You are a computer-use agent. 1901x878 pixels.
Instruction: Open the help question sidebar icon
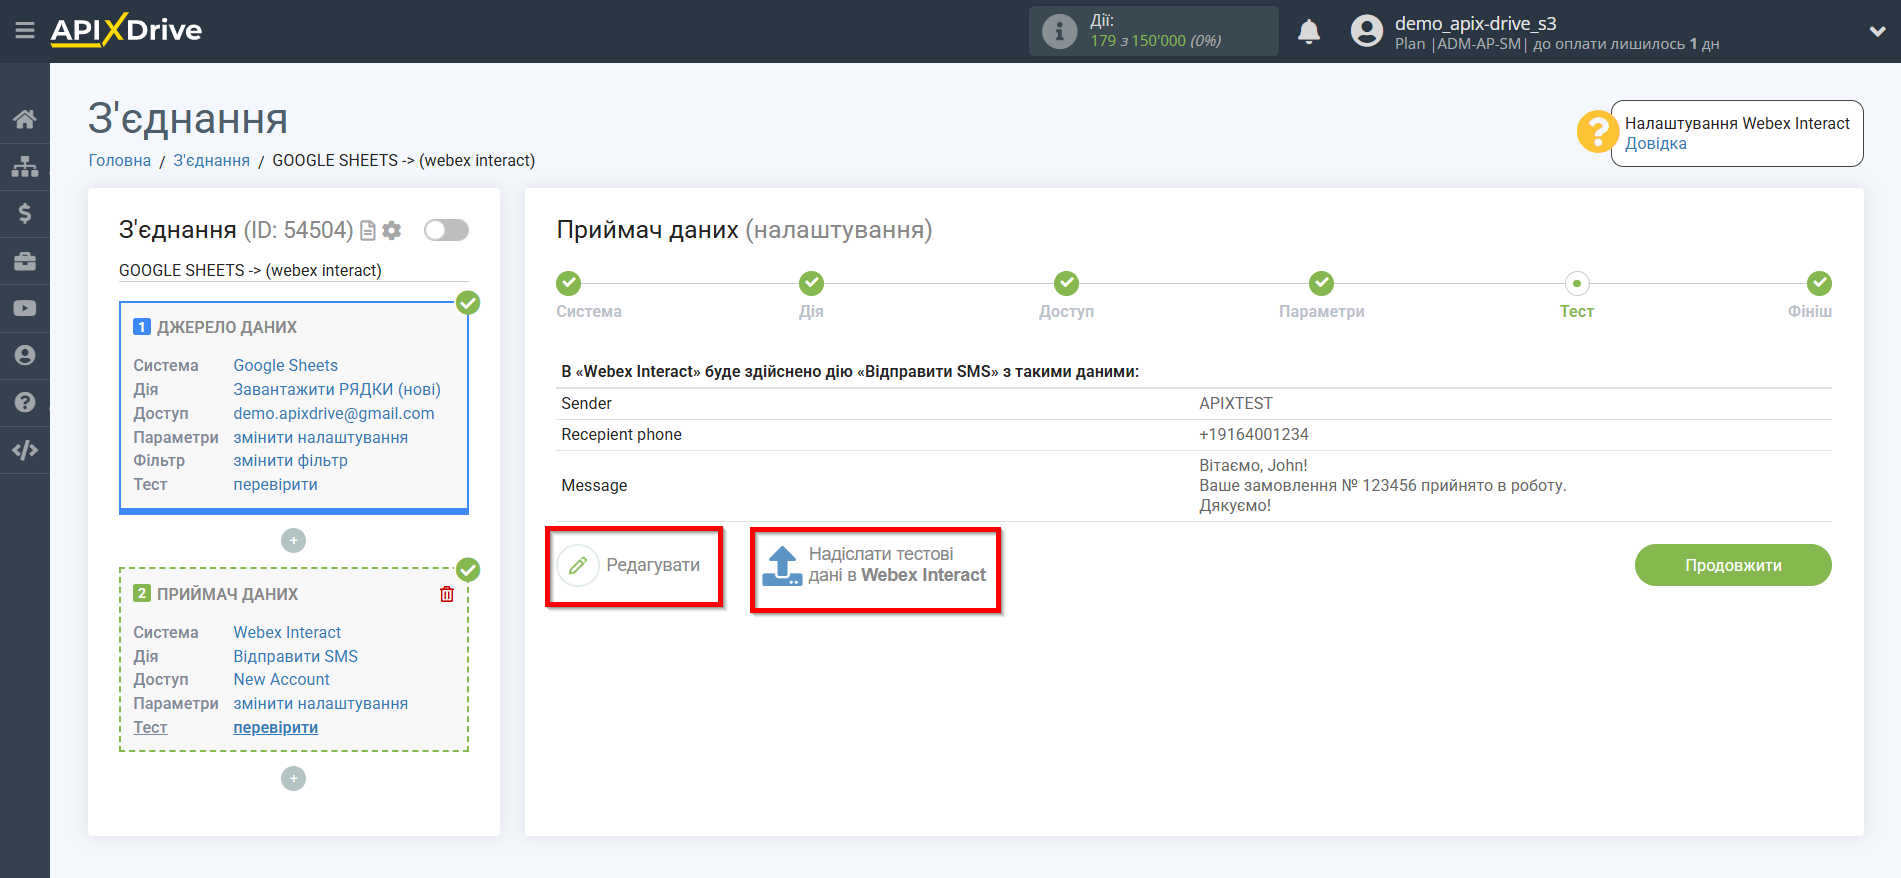click(25, 402)
